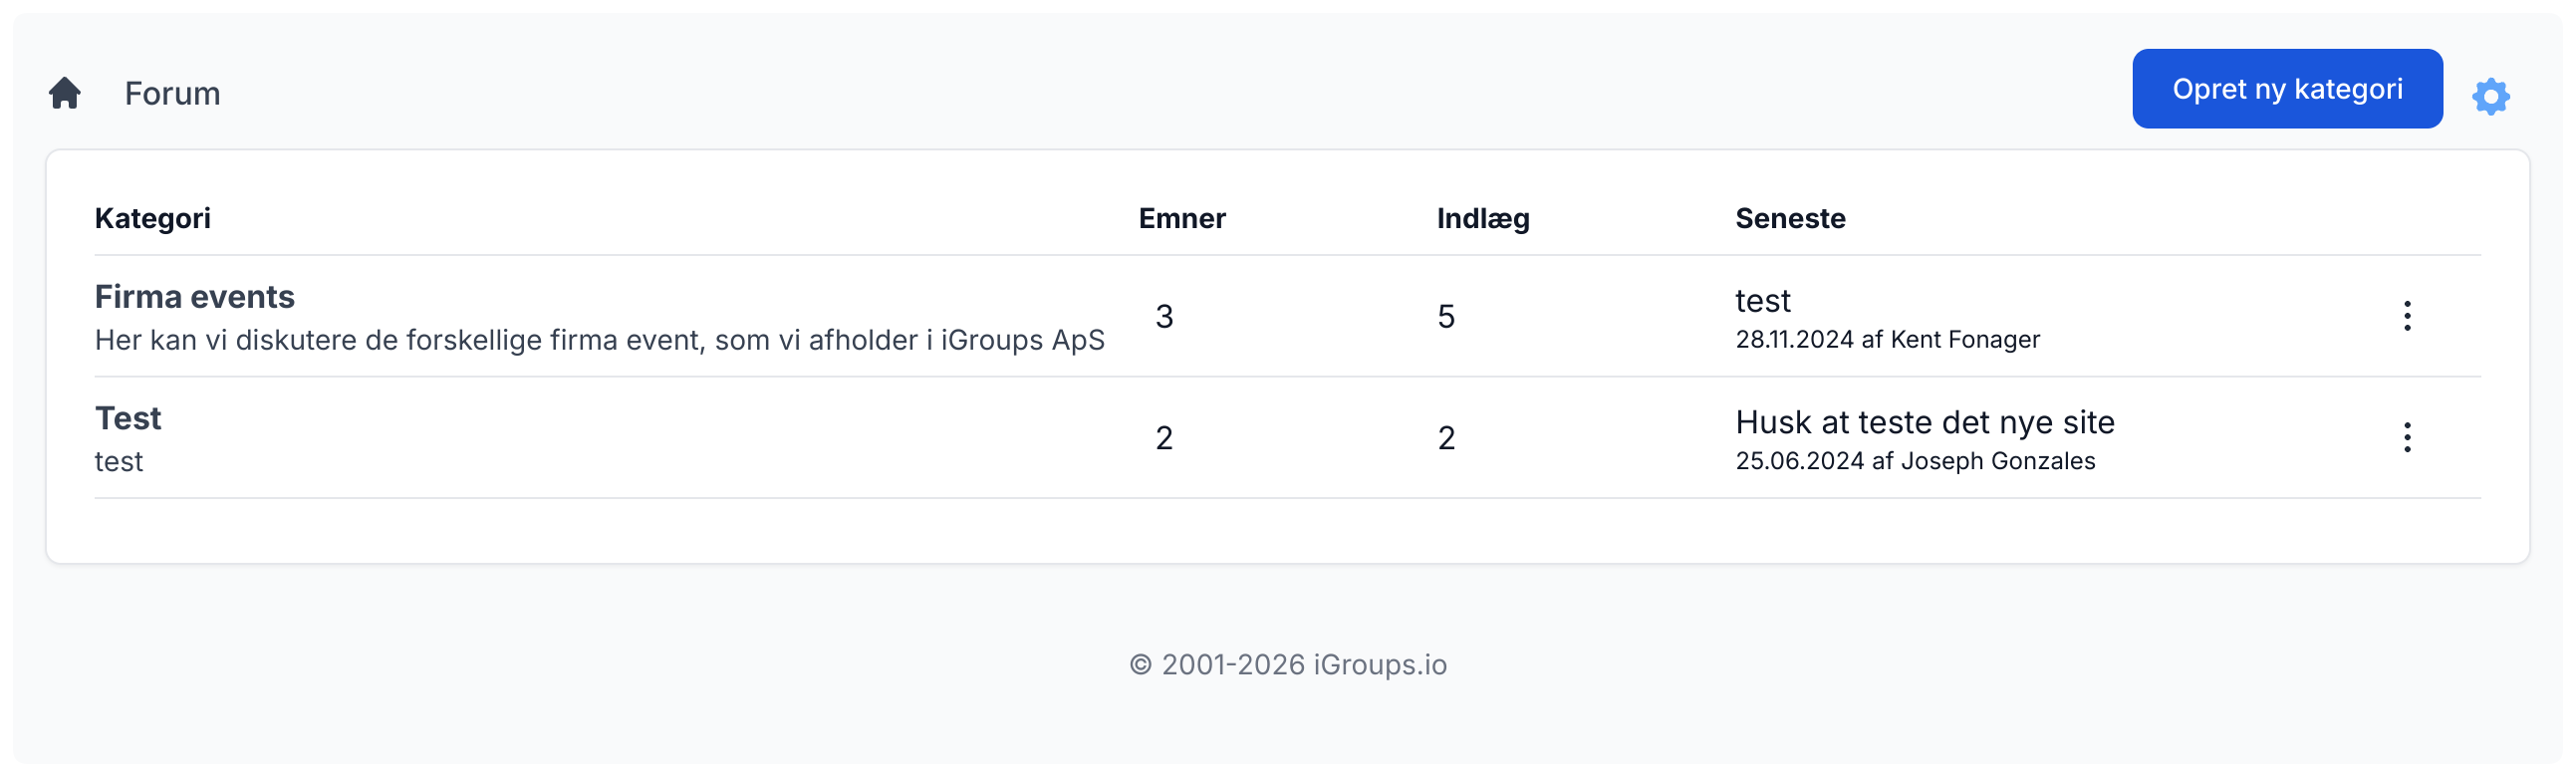This screenshot has width=2576, height=777.
Task: Open the Firma events category
Action: click(x=194, y=297)
